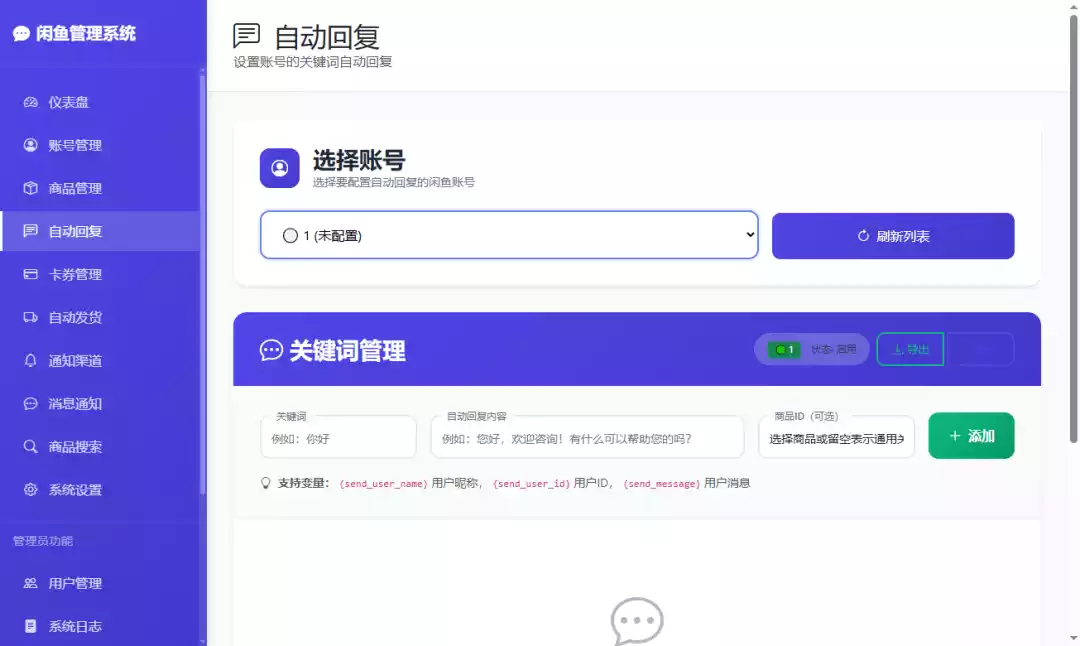Screen dimensions: 1080x646
Task: Open the 商品ID (可选) product dropdown
Action: point(836,438)
